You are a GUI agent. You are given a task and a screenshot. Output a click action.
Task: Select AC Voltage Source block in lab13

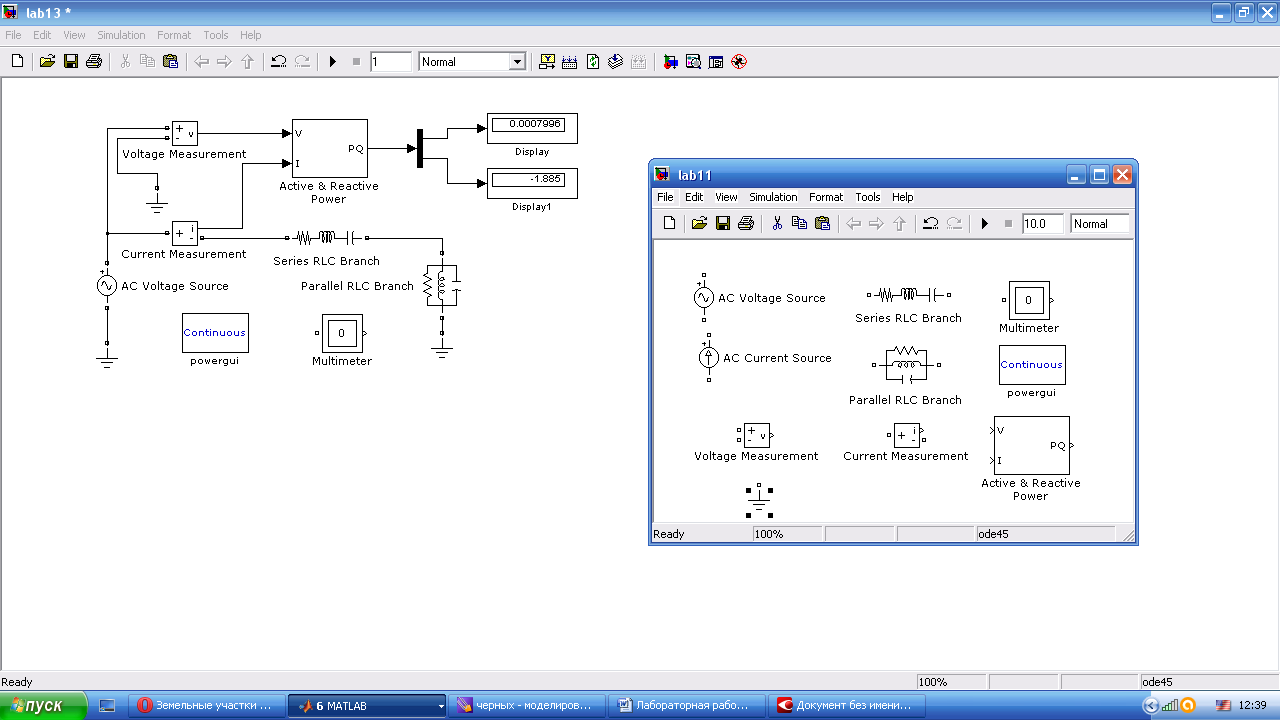coord(107,286)
